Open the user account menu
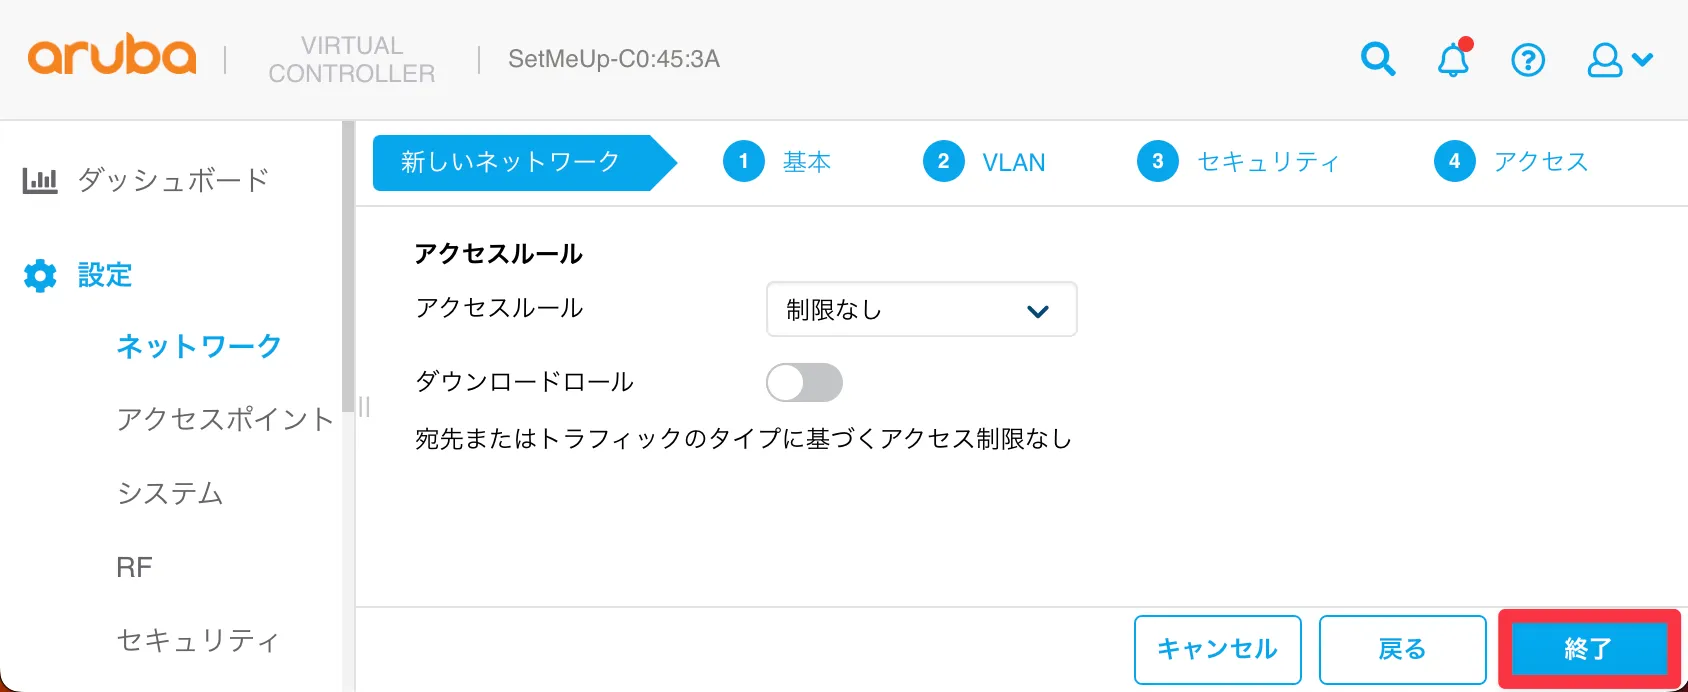 coord(1619,60)
